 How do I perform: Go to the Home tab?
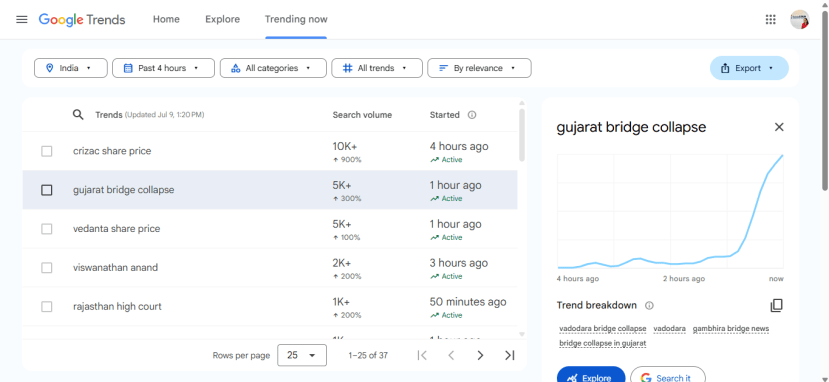tap(166, 20)
